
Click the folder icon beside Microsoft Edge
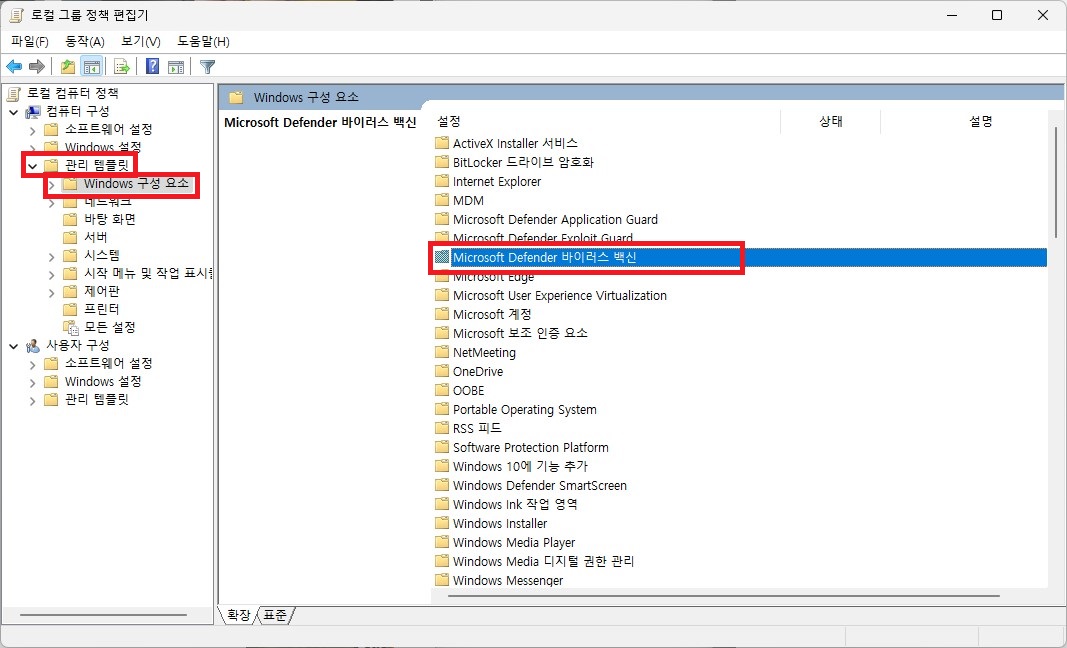click(x=442, y=277)
